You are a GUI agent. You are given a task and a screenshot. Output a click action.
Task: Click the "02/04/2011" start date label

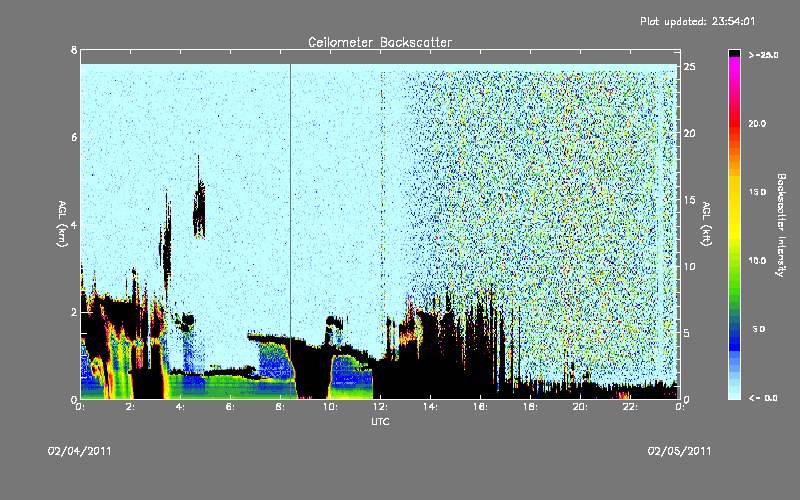click(x=79, y=451)
